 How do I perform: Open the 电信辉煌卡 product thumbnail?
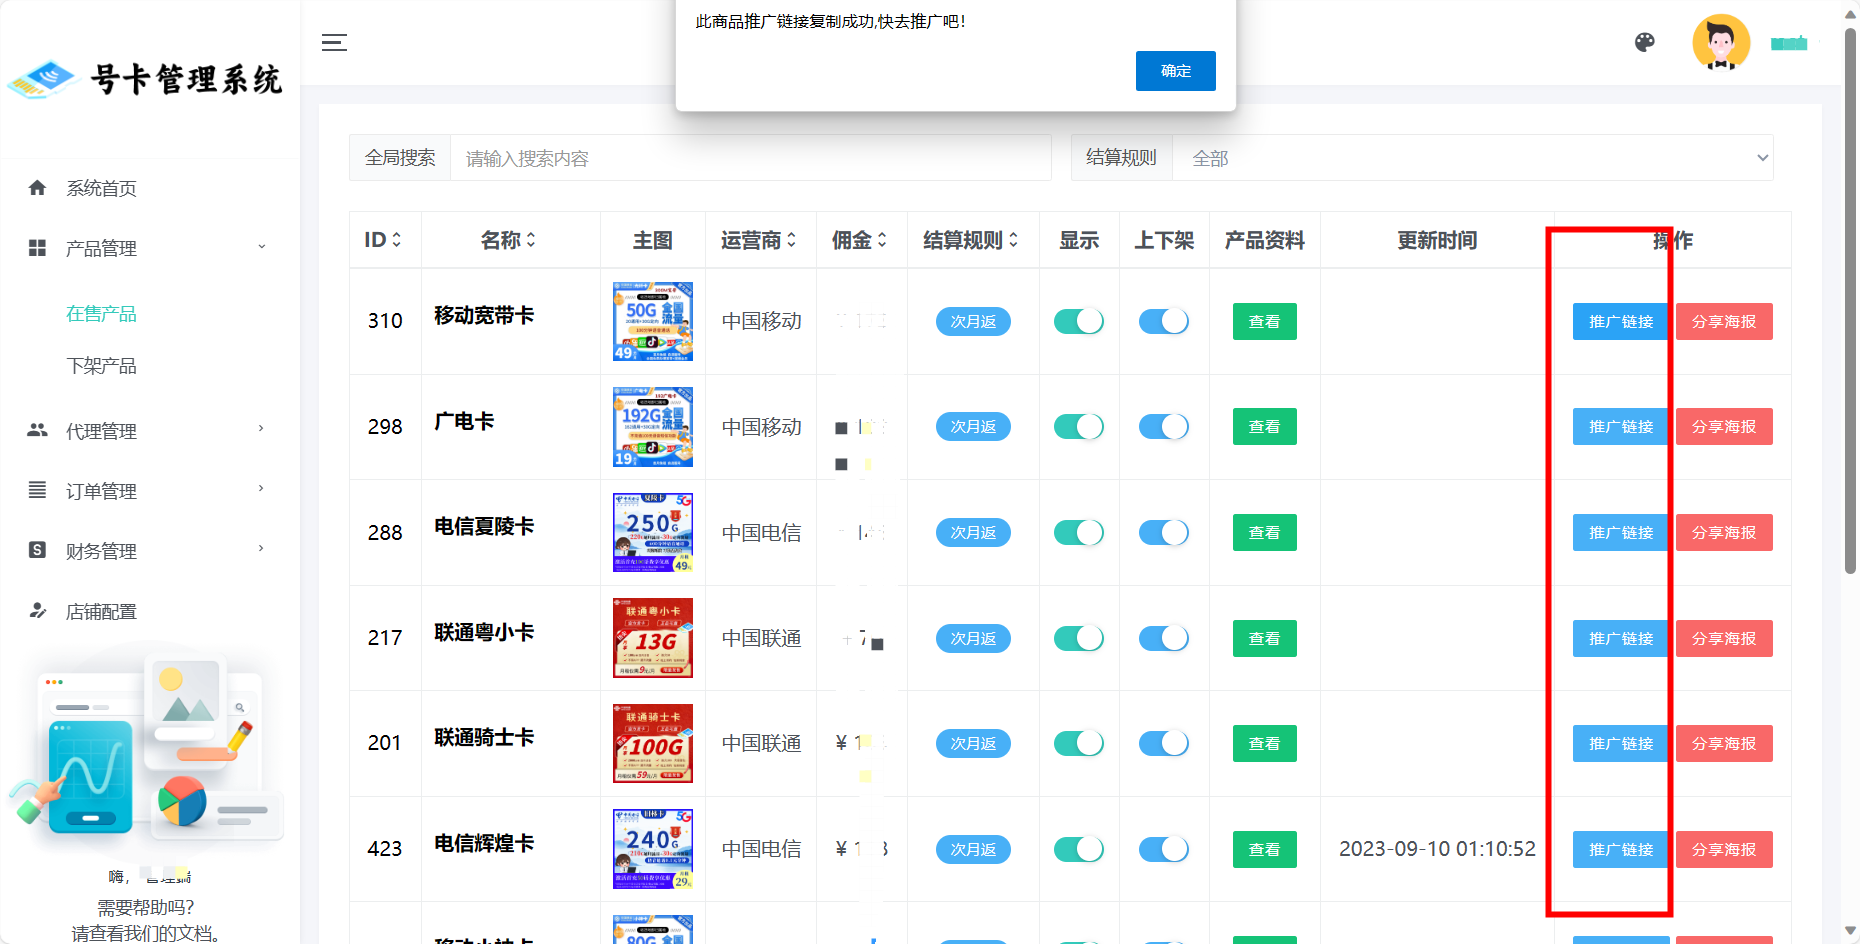pyautogui.click(x=653, y=849)
